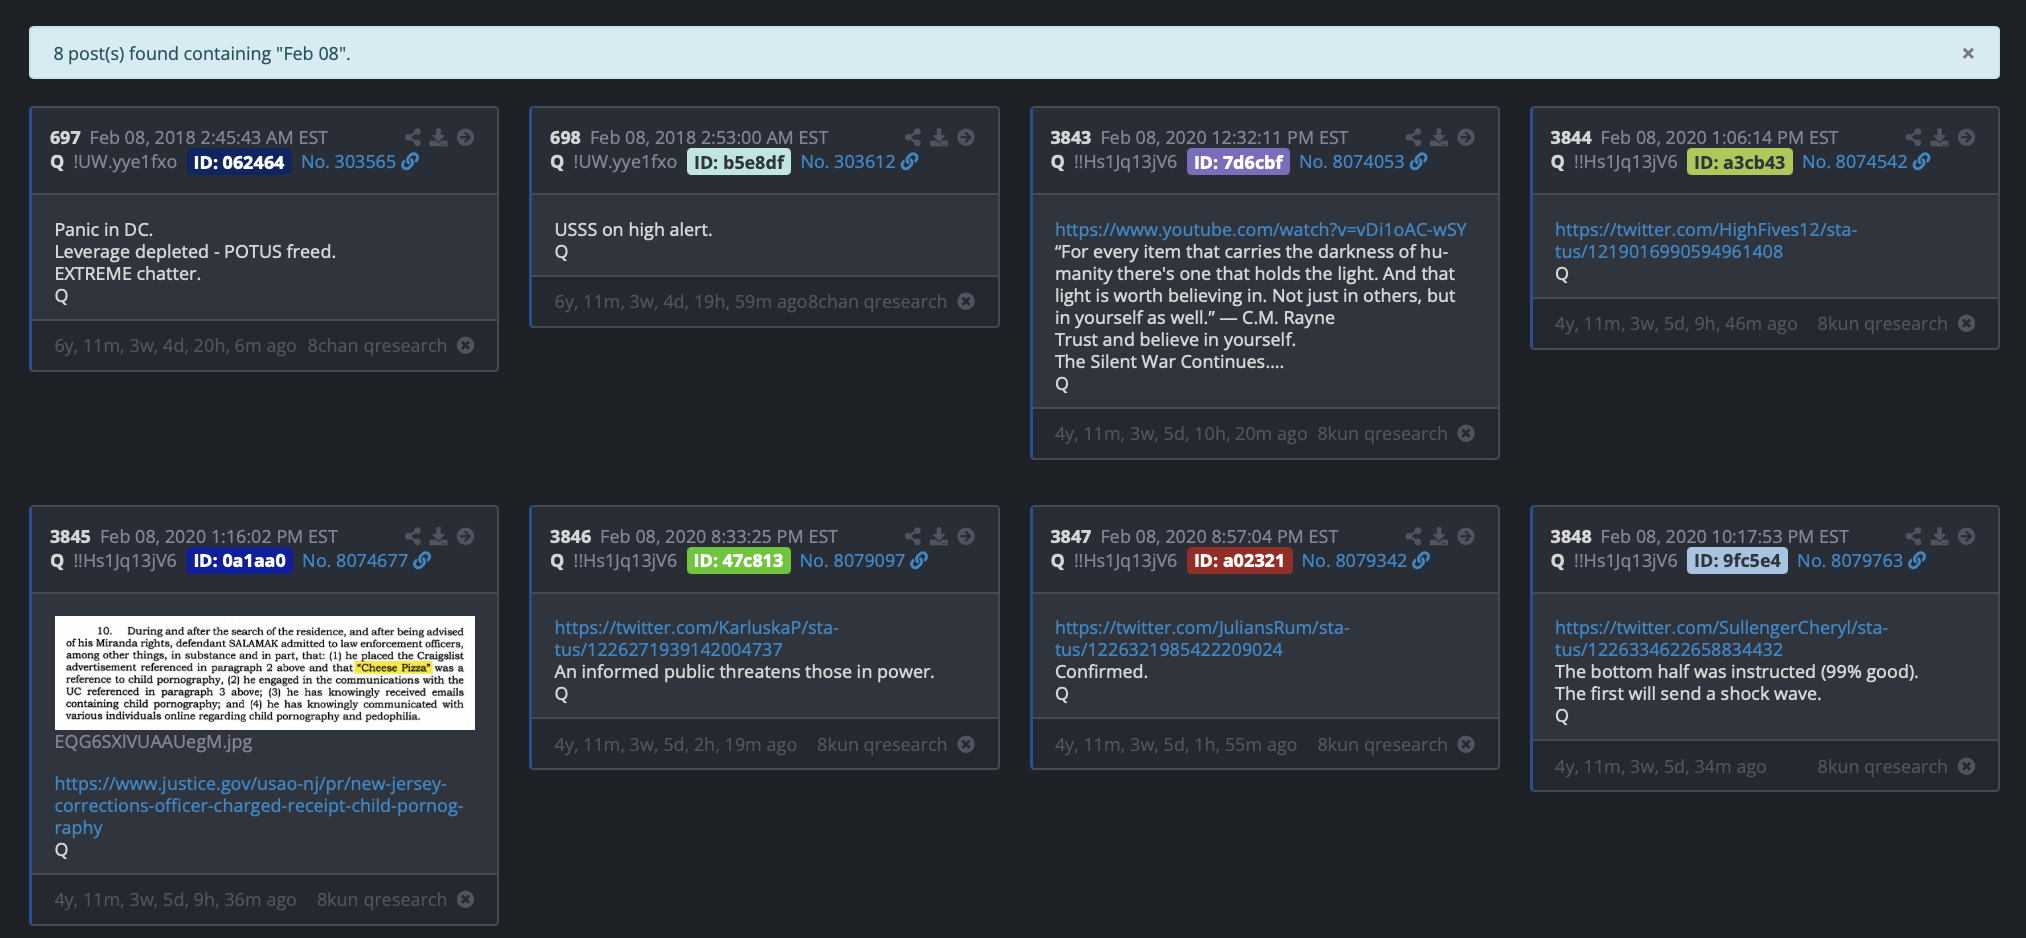Download post 3848 icon

[1939, 536]
